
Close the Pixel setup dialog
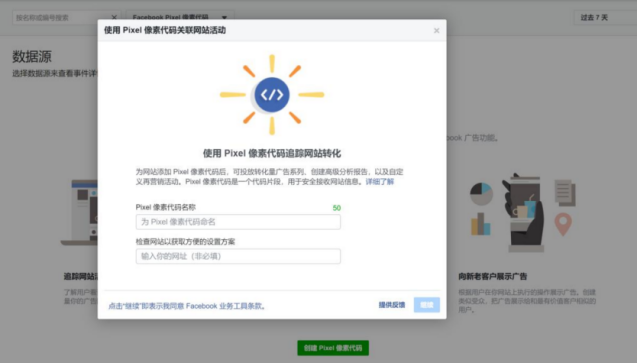point(436,30)
